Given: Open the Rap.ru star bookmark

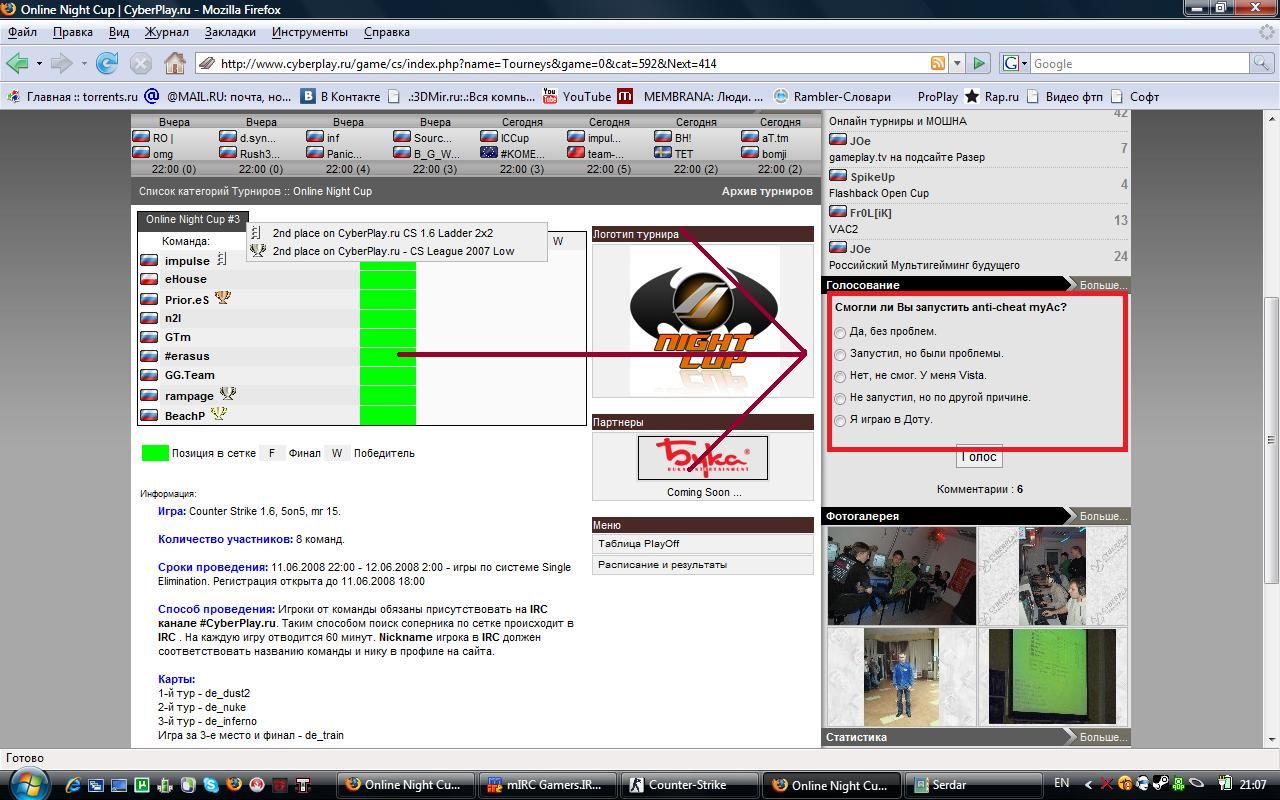Looking at the screenshot, I should (991, 96).
